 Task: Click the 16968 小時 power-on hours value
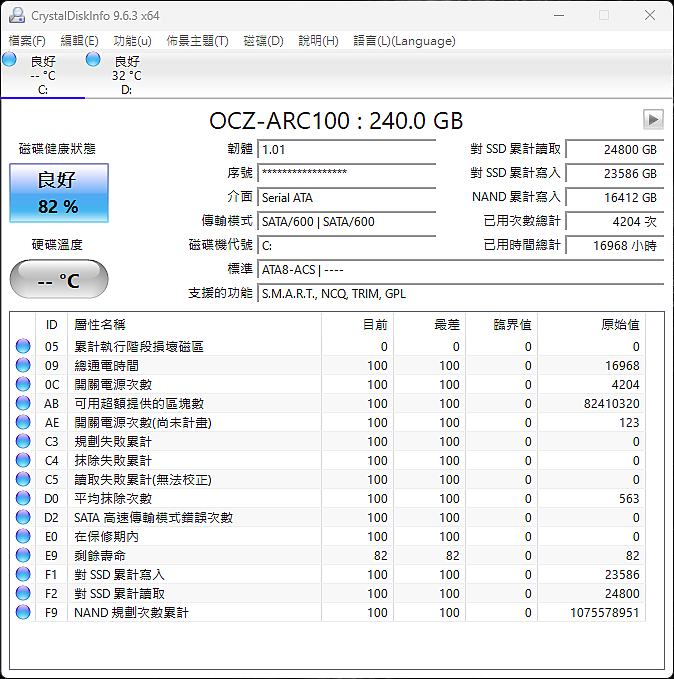[615, 246]
